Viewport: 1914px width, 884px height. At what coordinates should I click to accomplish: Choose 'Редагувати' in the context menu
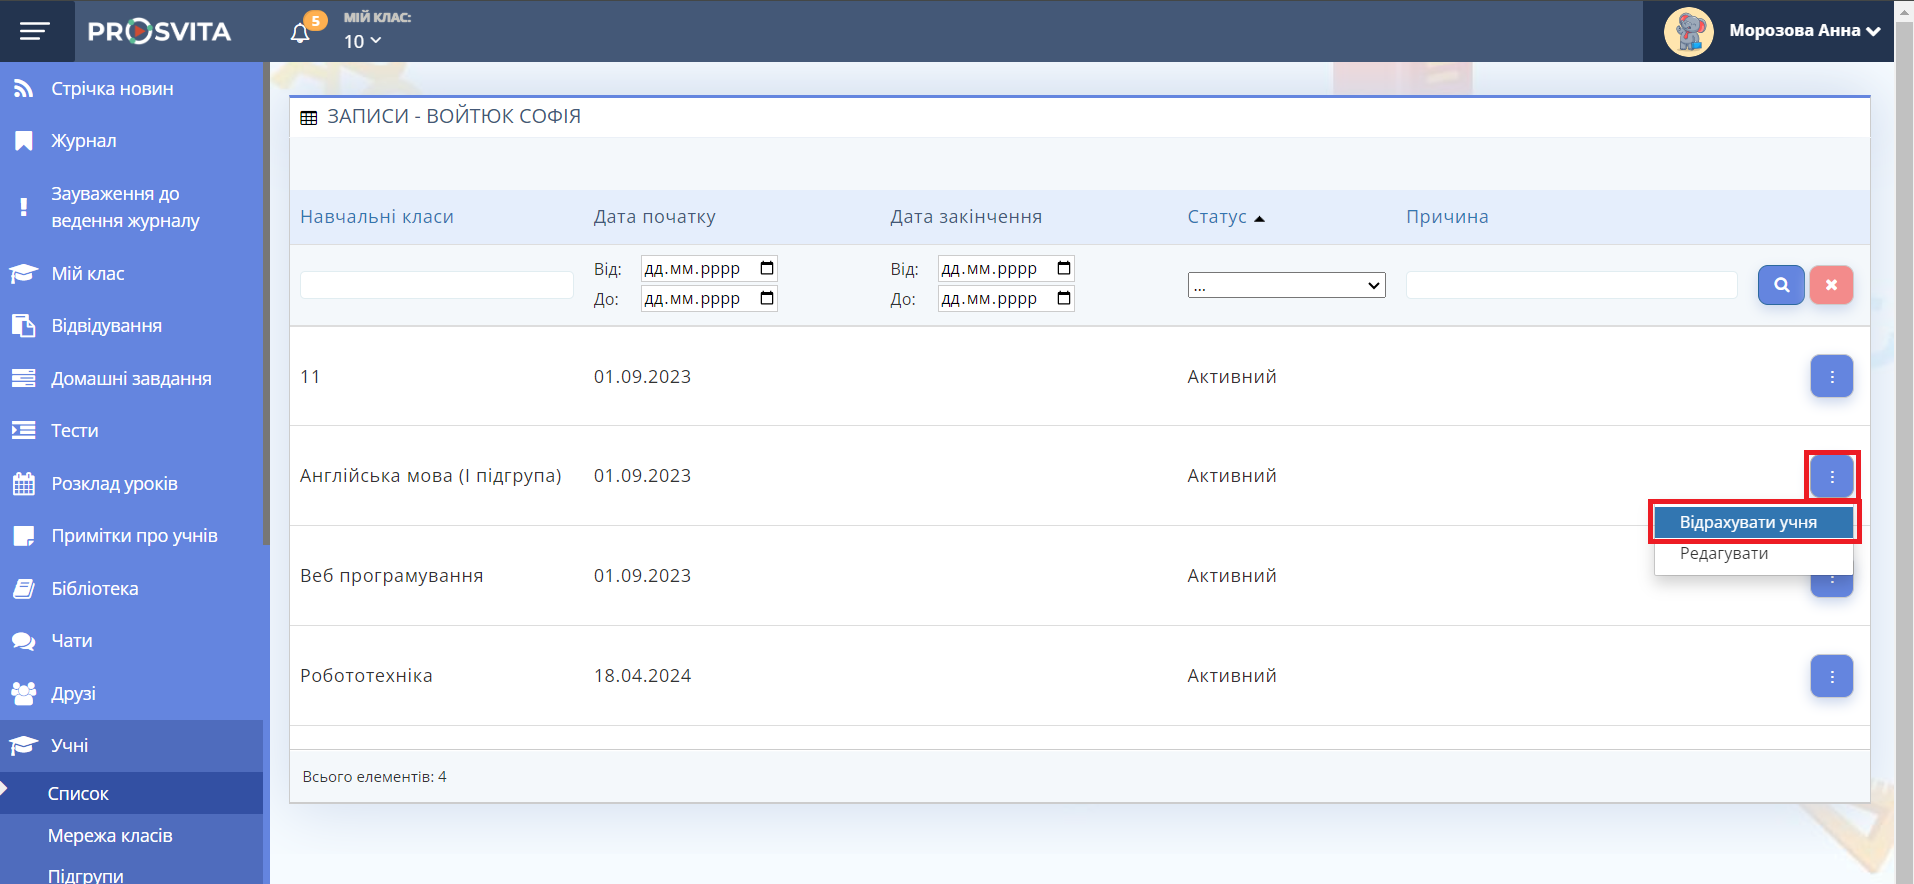pos(1724,554)
